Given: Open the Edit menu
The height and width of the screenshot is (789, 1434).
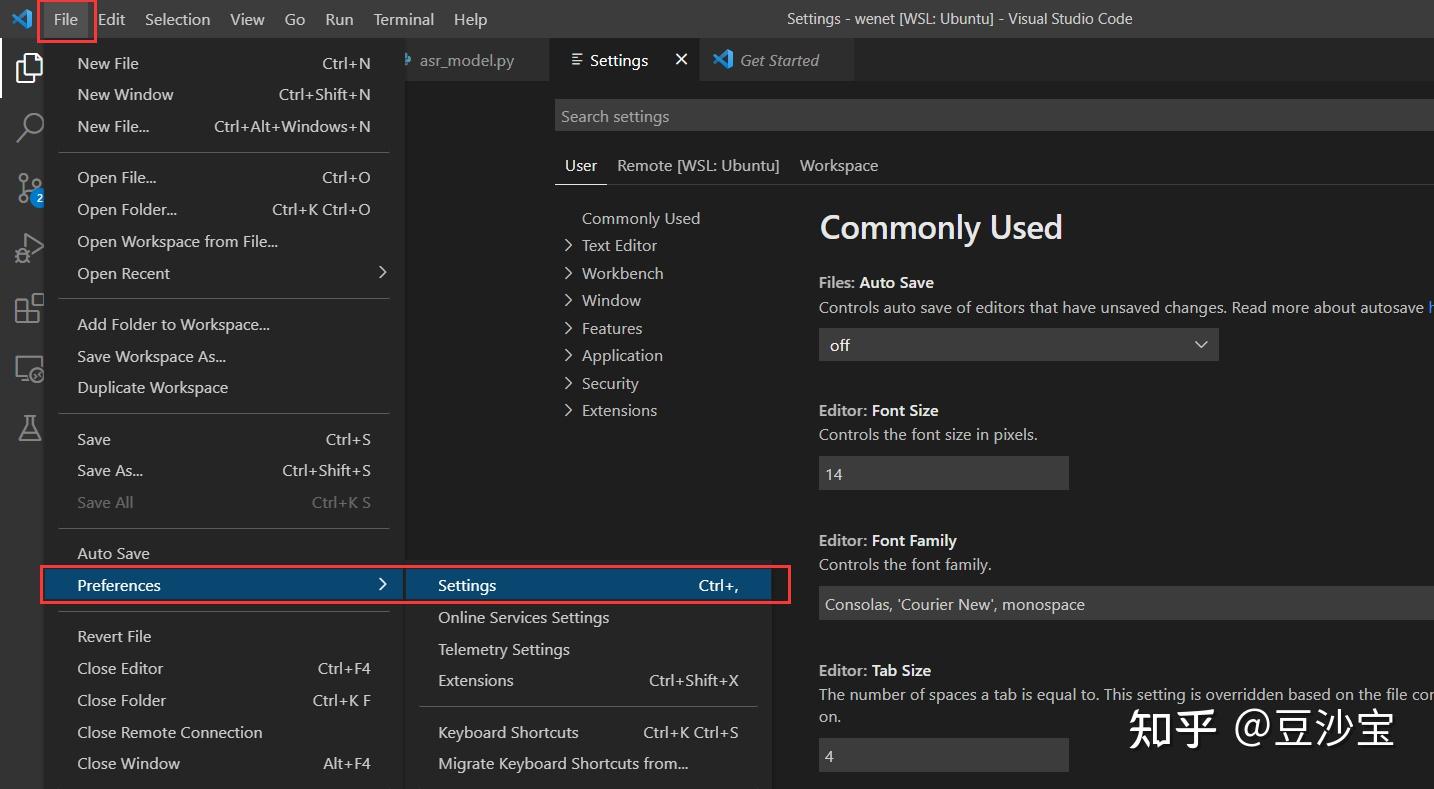Looking at the screenshot, I should (111, 19).
